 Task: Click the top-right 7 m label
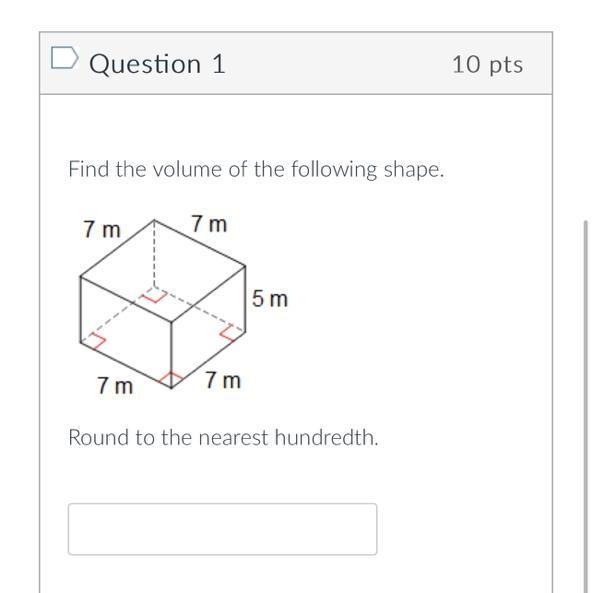(x=209, y=224)
